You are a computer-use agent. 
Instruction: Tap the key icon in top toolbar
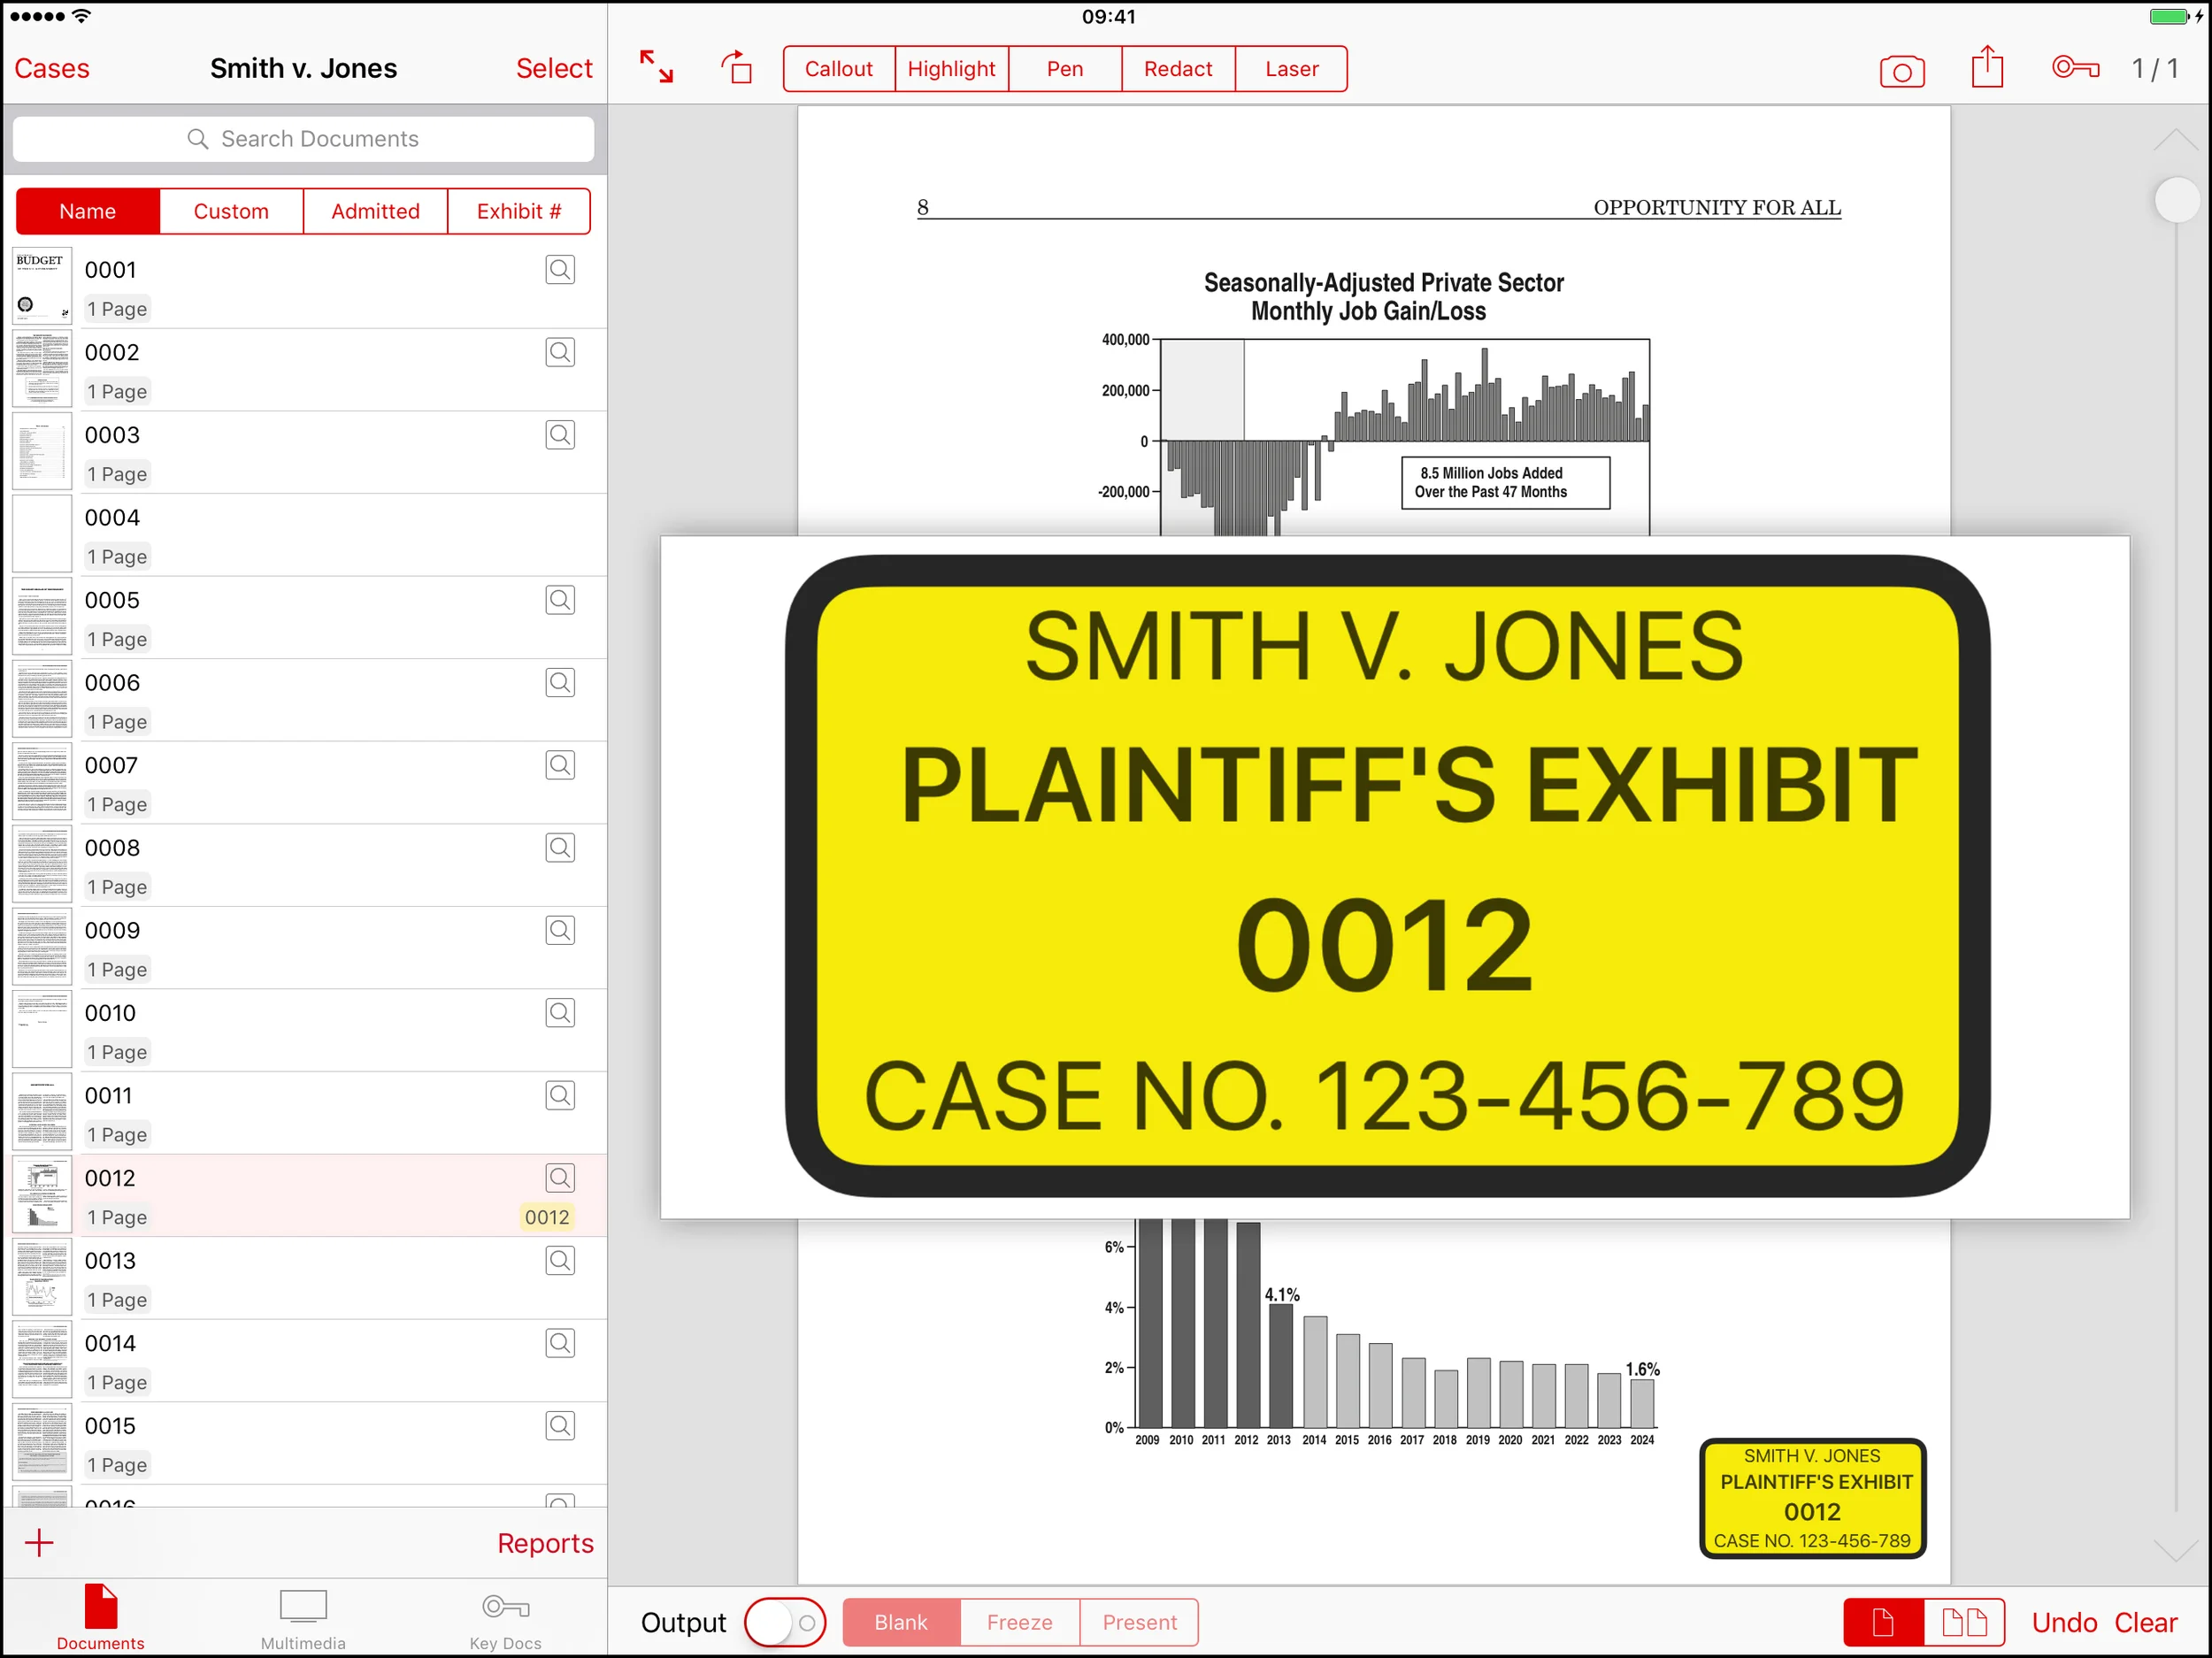[2075, 68]
